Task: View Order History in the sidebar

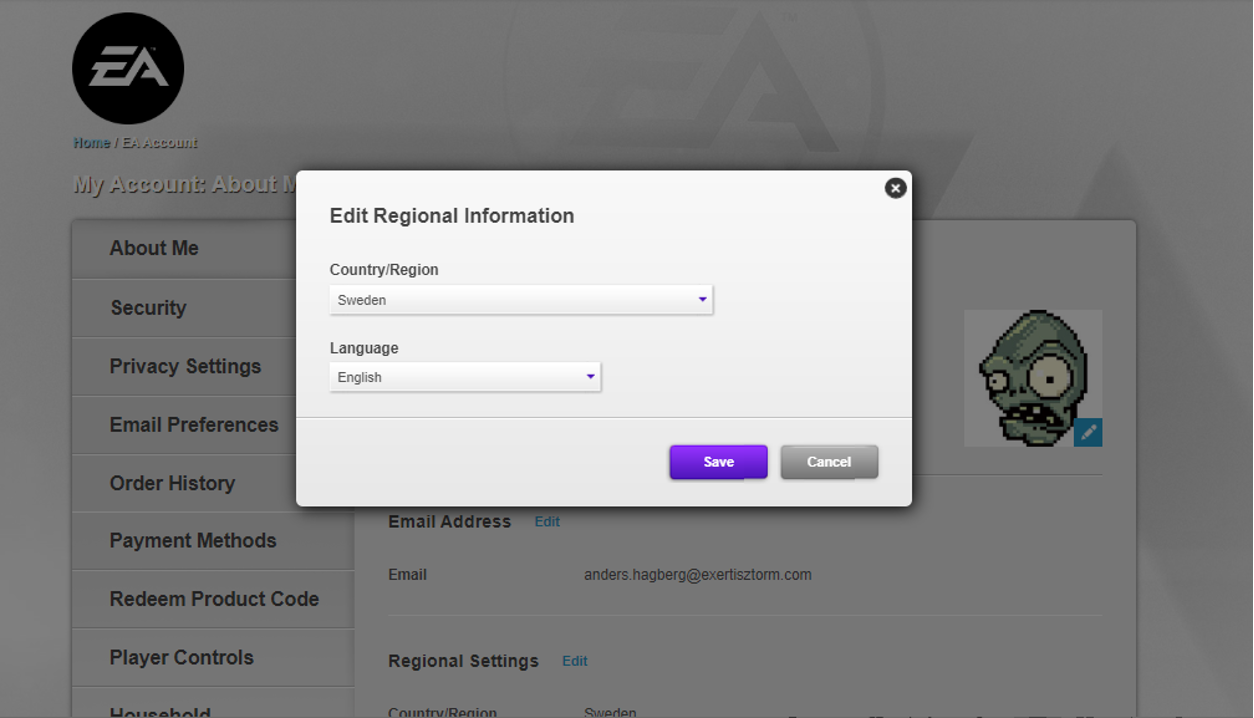Action: (x=172, y=483)
